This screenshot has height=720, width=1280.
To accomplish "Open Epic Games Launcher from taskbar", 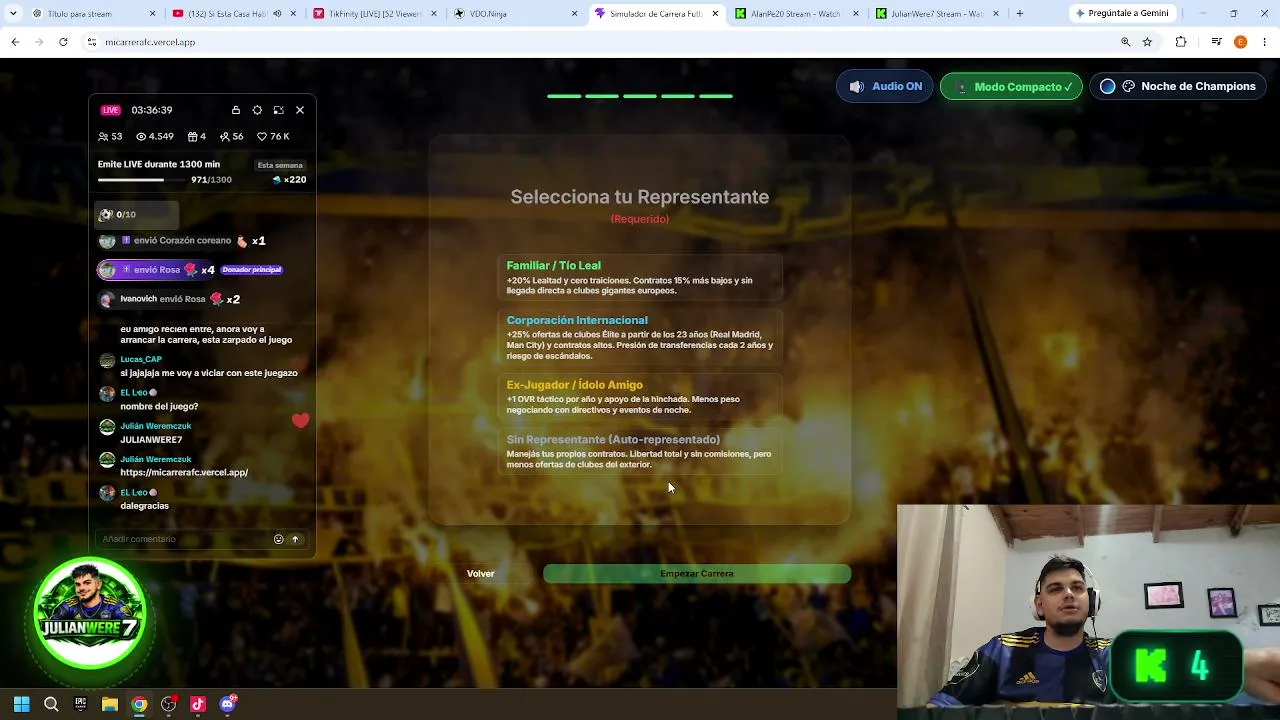I will coord(80,704).
